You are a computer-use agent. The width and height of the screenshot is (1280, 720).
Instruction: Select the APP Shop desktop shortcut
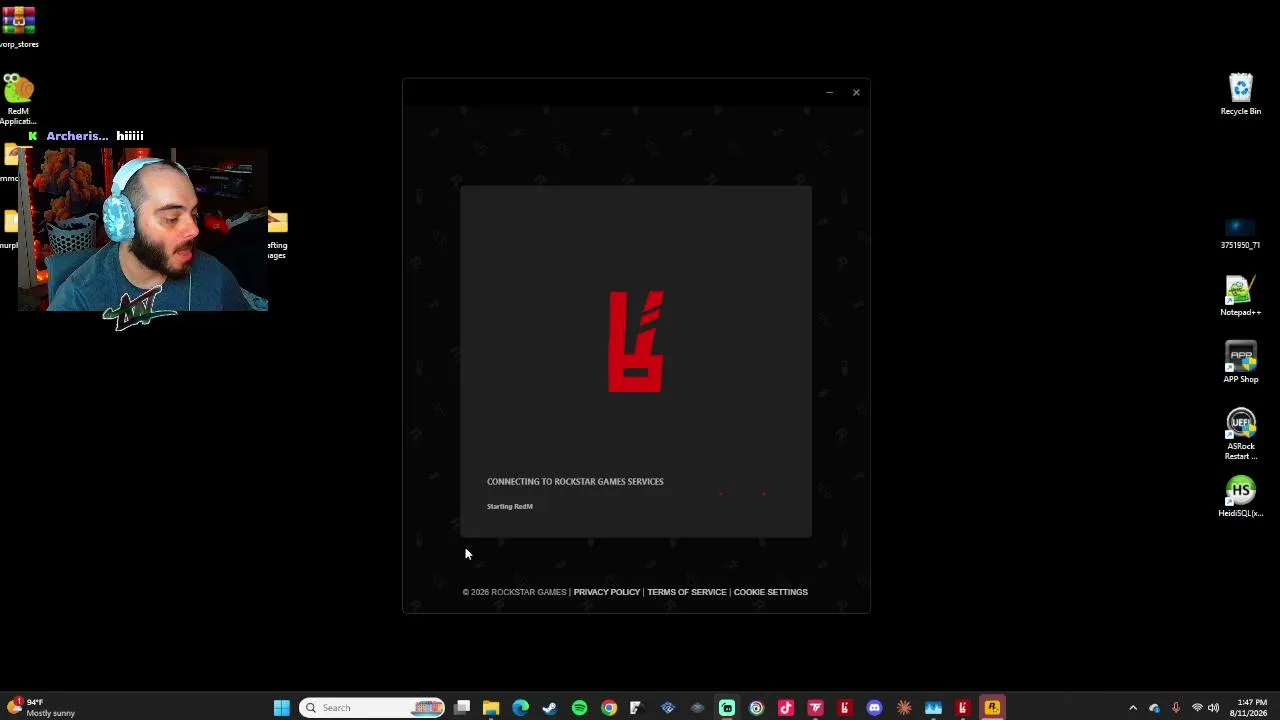coord(1240,363)
